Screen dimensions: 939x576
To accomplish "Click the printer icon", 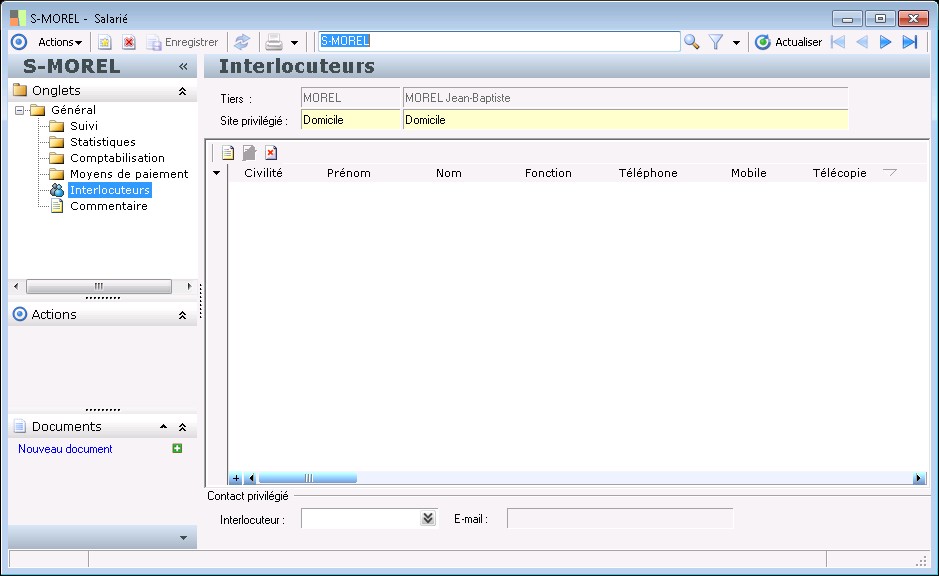I will tap(274, 42).
